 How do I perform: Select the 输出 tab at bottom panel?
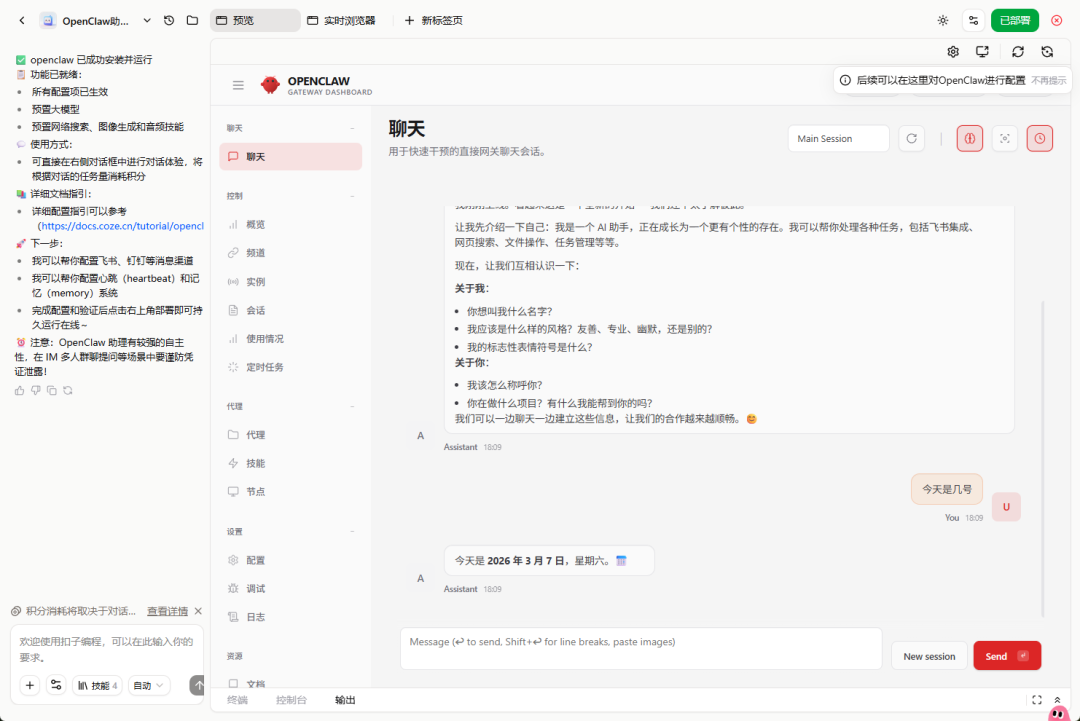pos(345,700)
